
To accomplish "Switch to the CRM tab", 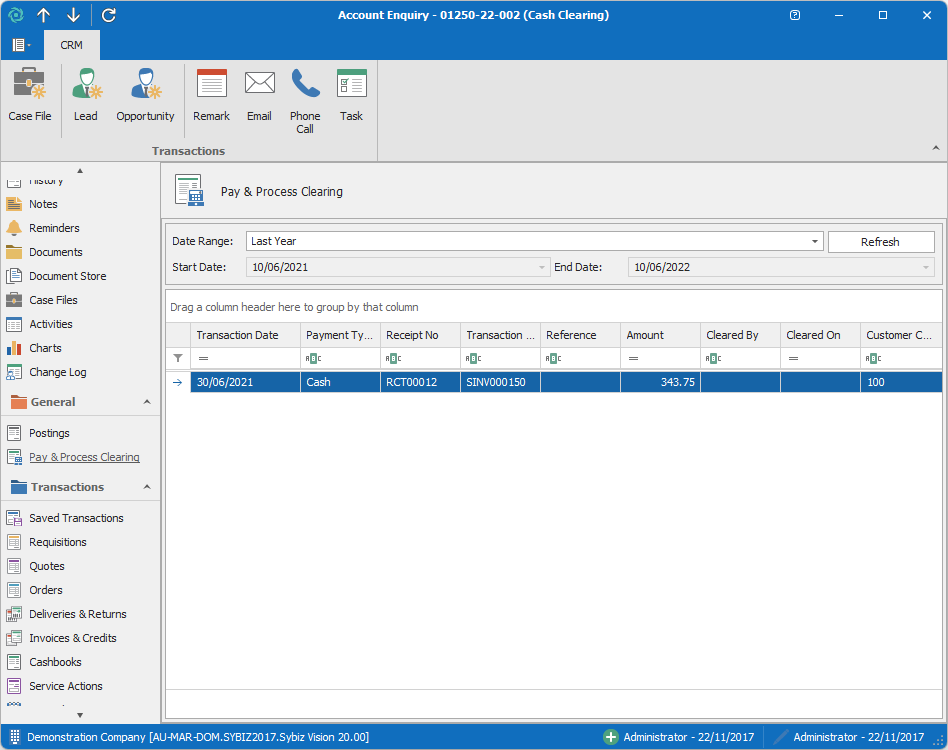I will coord(71,45).
